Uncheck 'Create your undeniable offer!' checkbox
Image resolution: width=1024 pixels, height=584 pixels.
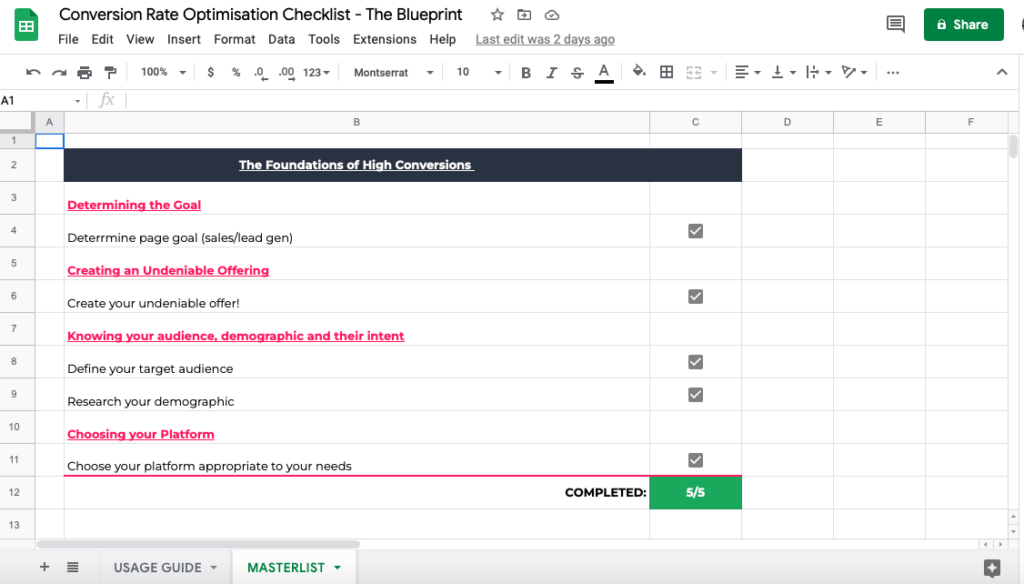696,297
